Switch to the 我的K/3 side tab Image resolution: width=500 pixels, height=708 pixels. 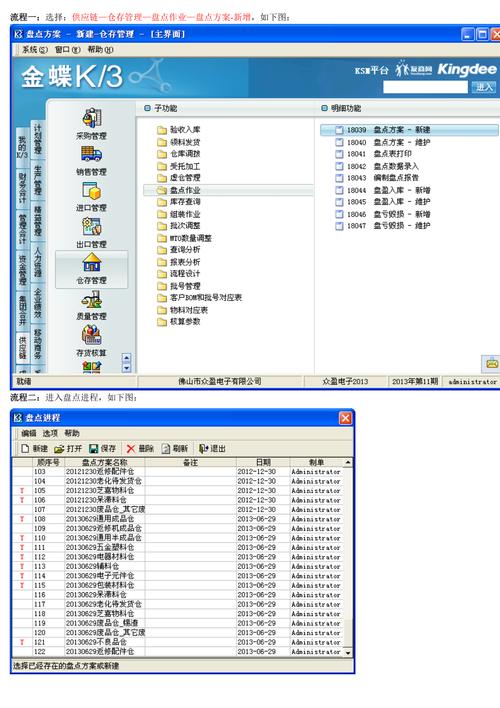click(23, 147)
